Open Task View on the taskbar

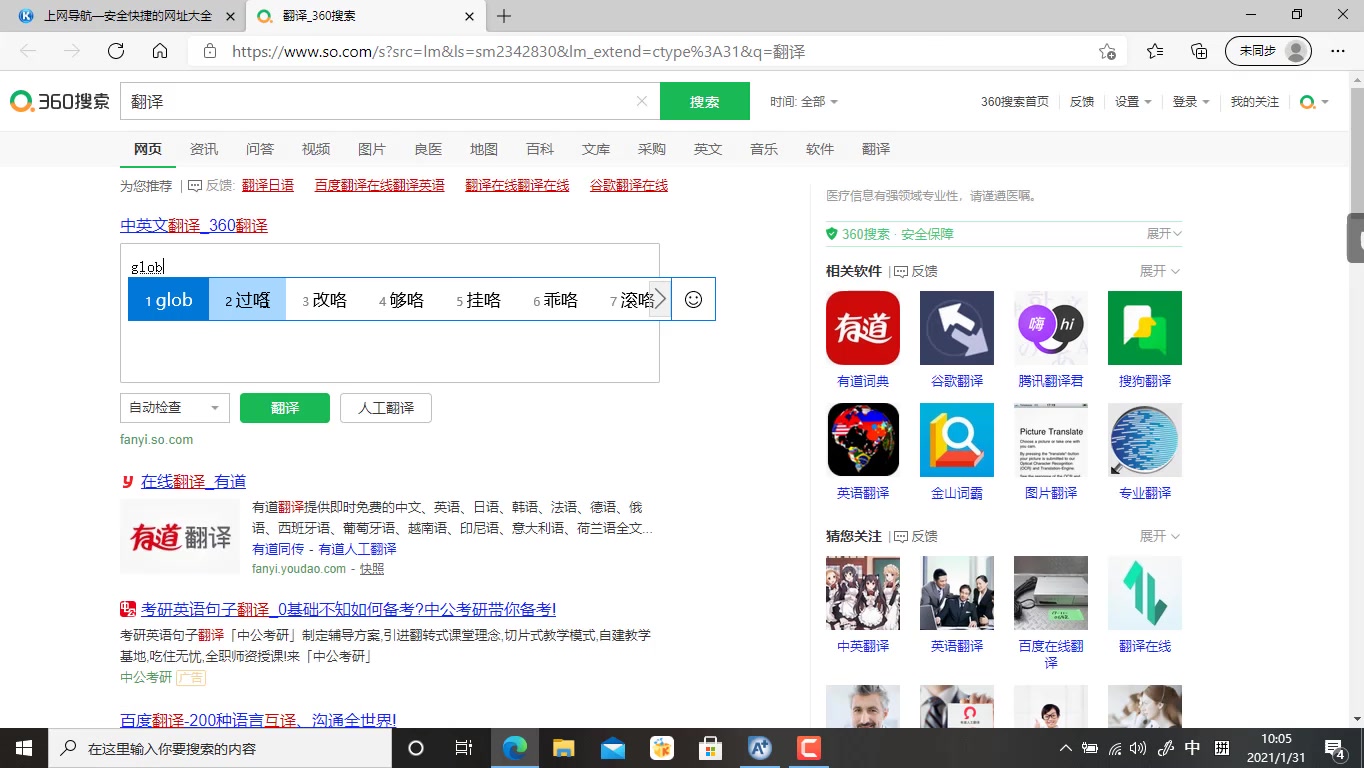463,748
